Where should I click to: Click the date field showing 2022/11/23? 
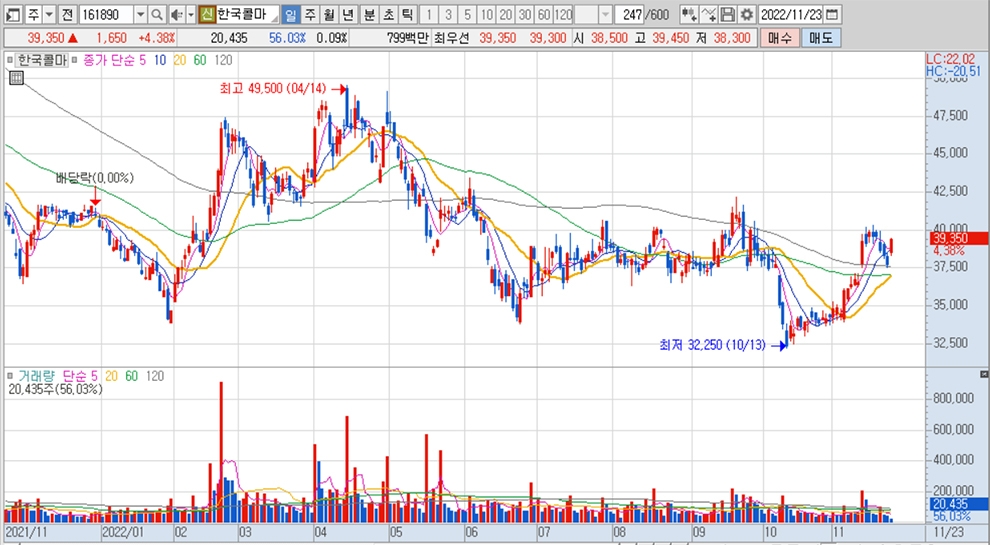(x=791, y=15)
